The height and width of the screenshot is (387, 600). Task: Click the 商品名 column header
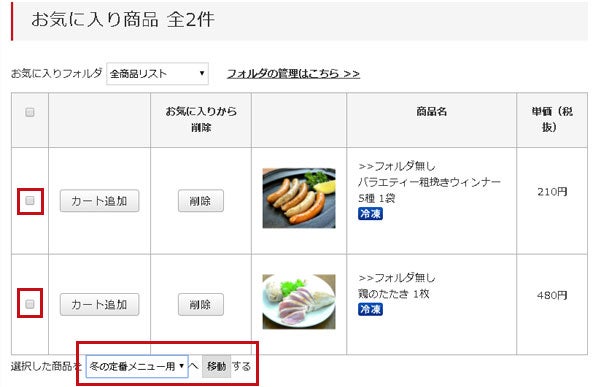click(432, 112)
